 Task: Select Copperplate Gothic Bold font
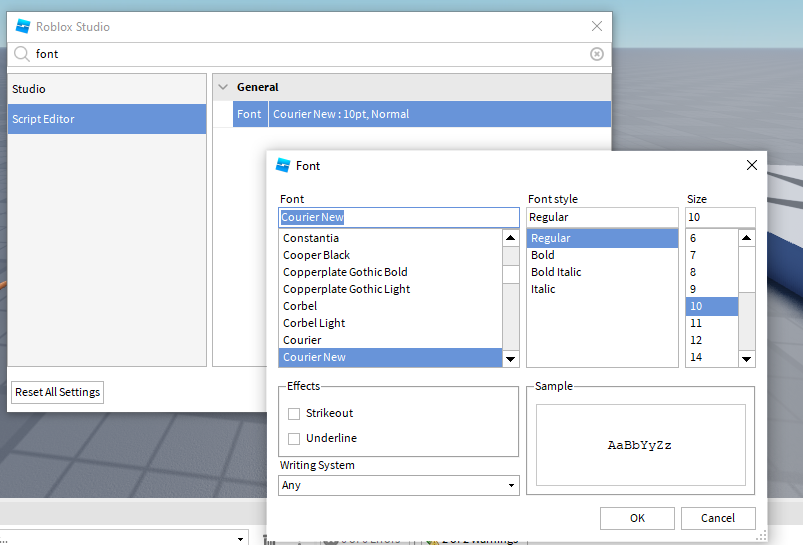coord(390,272)
